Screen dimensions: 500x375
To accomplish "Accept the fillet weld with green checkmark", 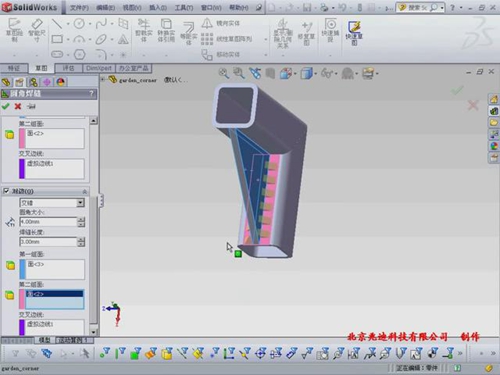I will pos(5,106).
